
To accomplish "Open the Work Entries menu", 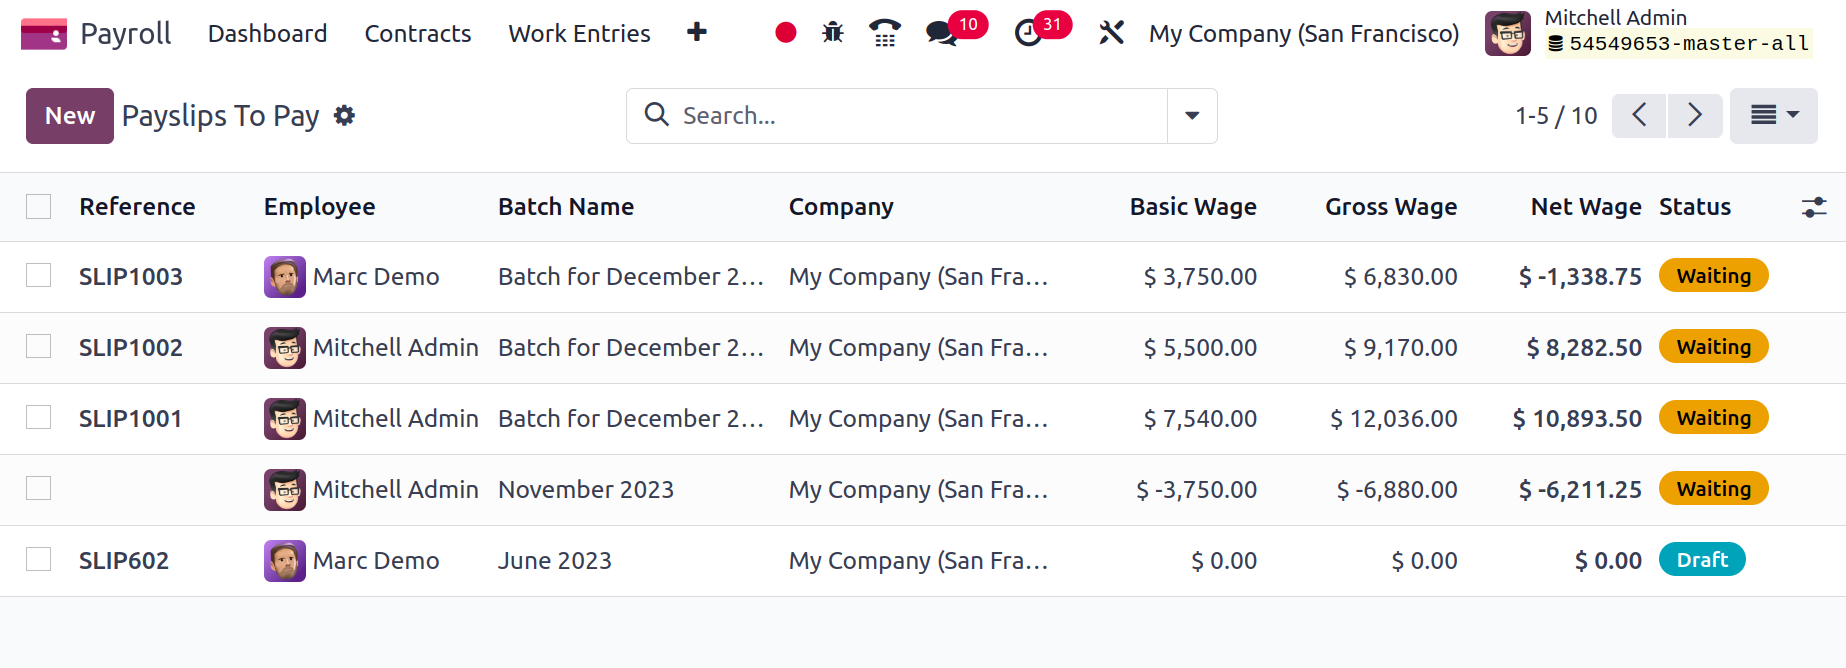I will coord(579,34).
